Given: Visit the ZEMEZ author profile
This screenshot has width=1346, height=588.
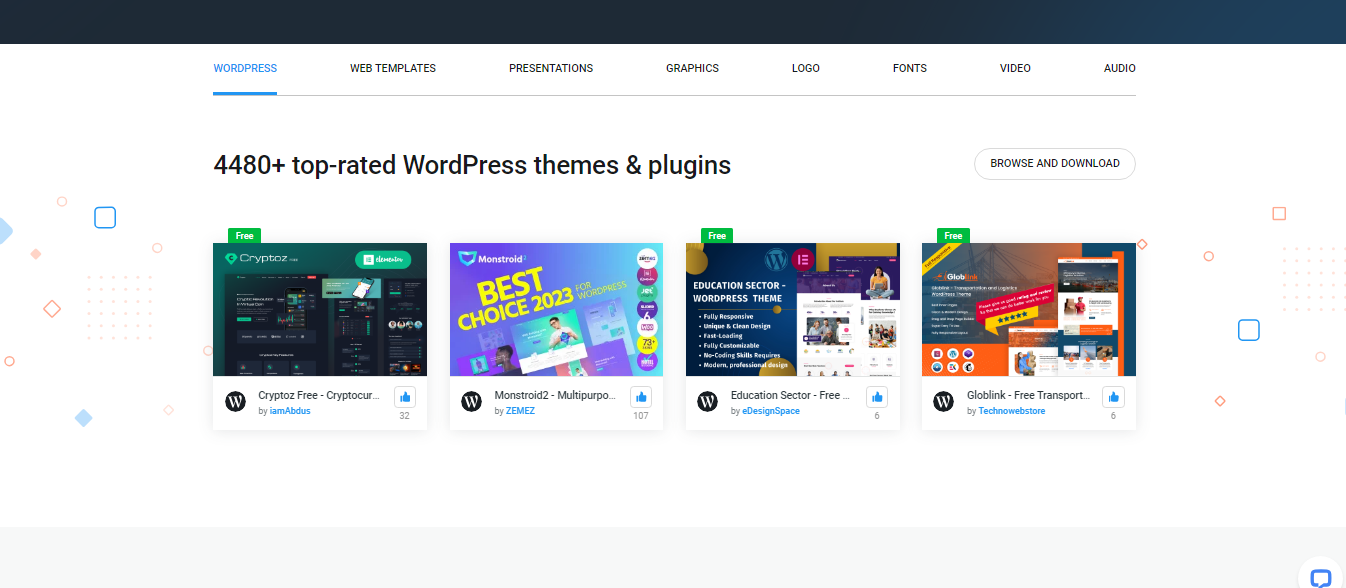Looking at the screenshot, I should [519, 411].
